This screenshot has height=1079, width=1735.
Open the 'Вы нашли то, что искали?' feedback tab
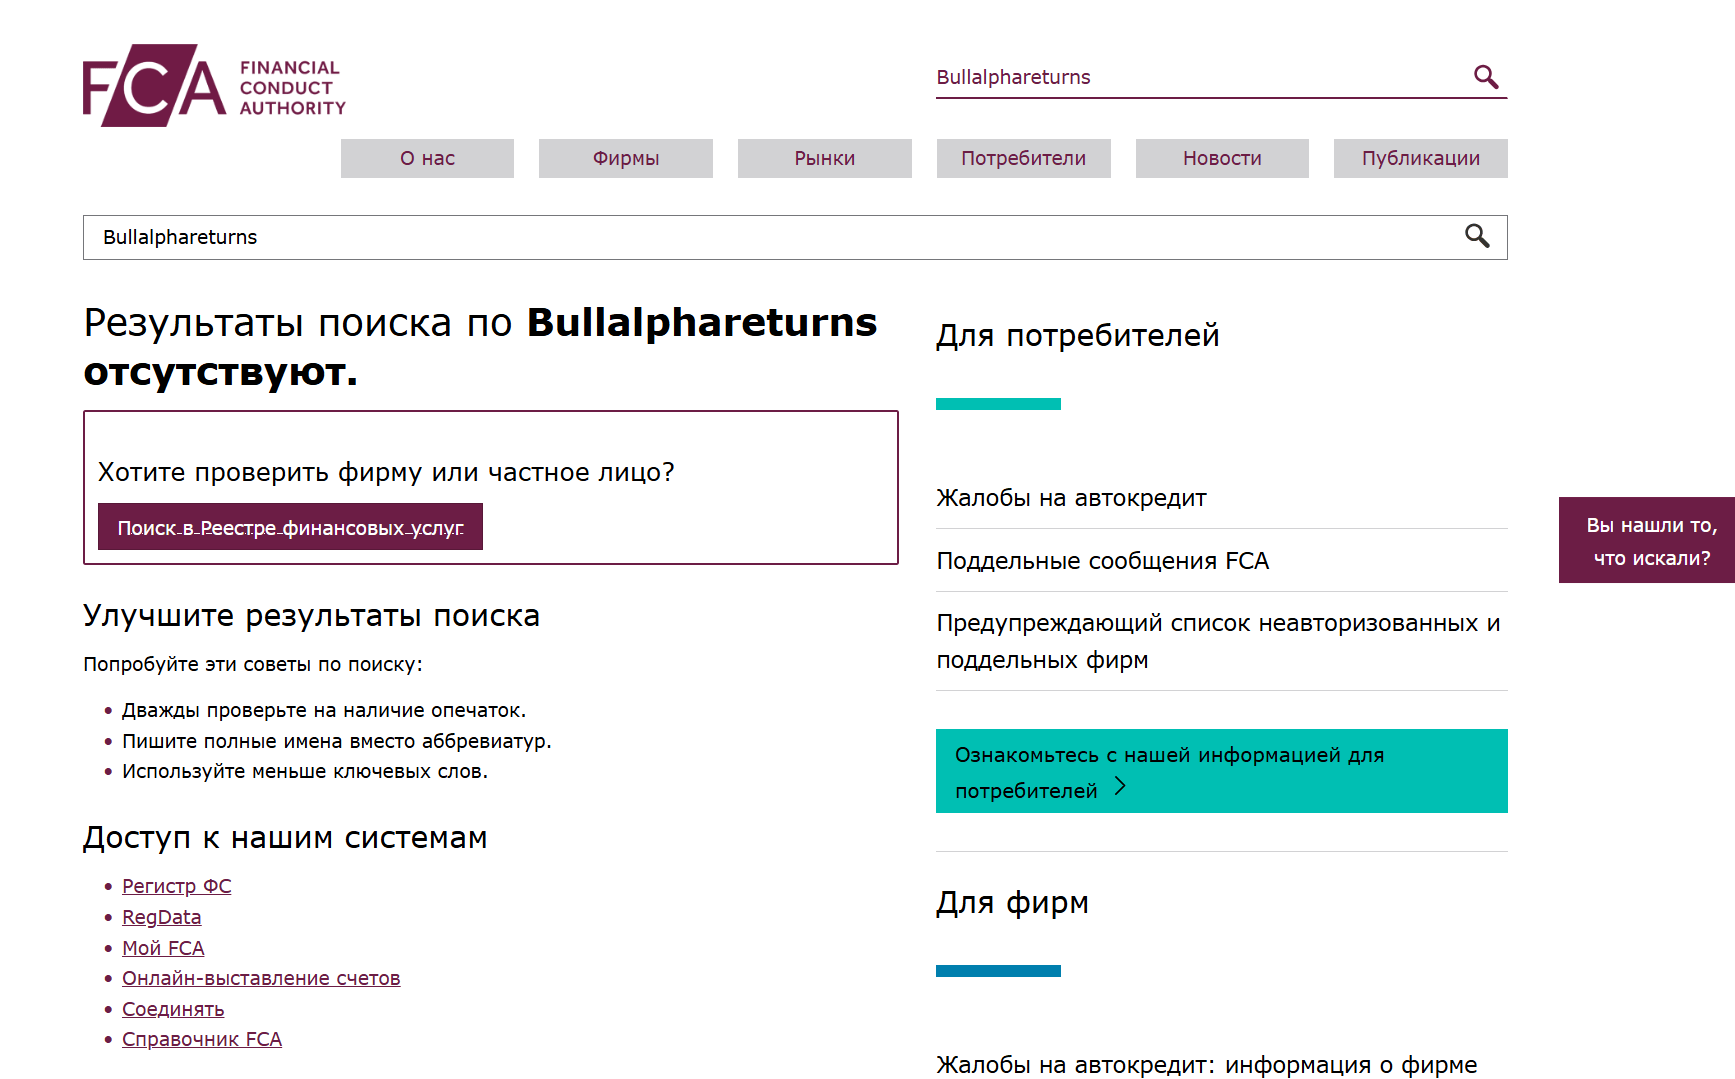click(1647, 540)
